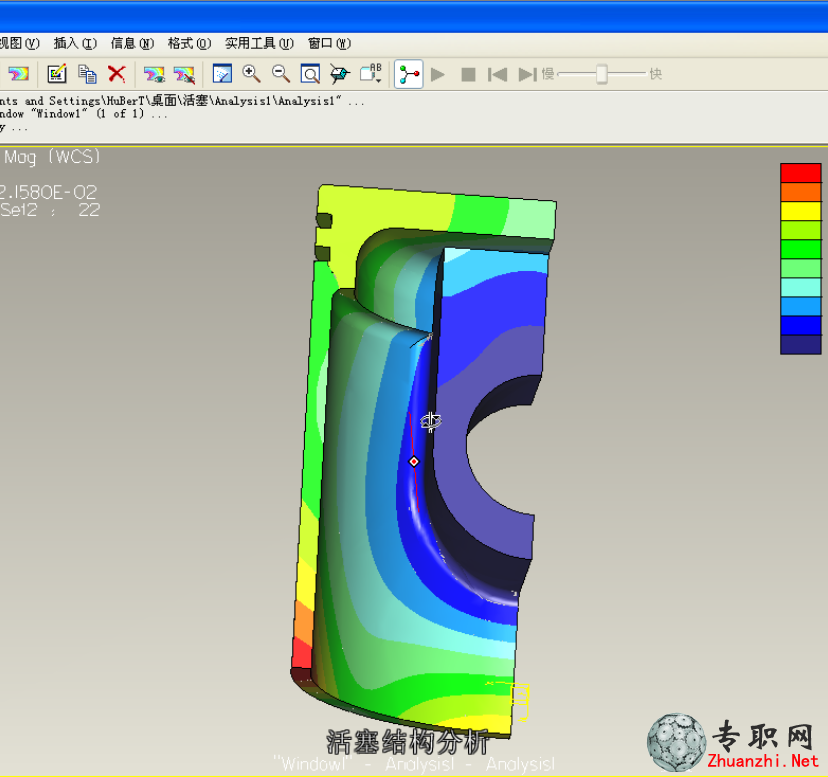The height and width of the screenshot is (777, 828).
Task: Click the refit to window icon
Action: tap(310, 74)
